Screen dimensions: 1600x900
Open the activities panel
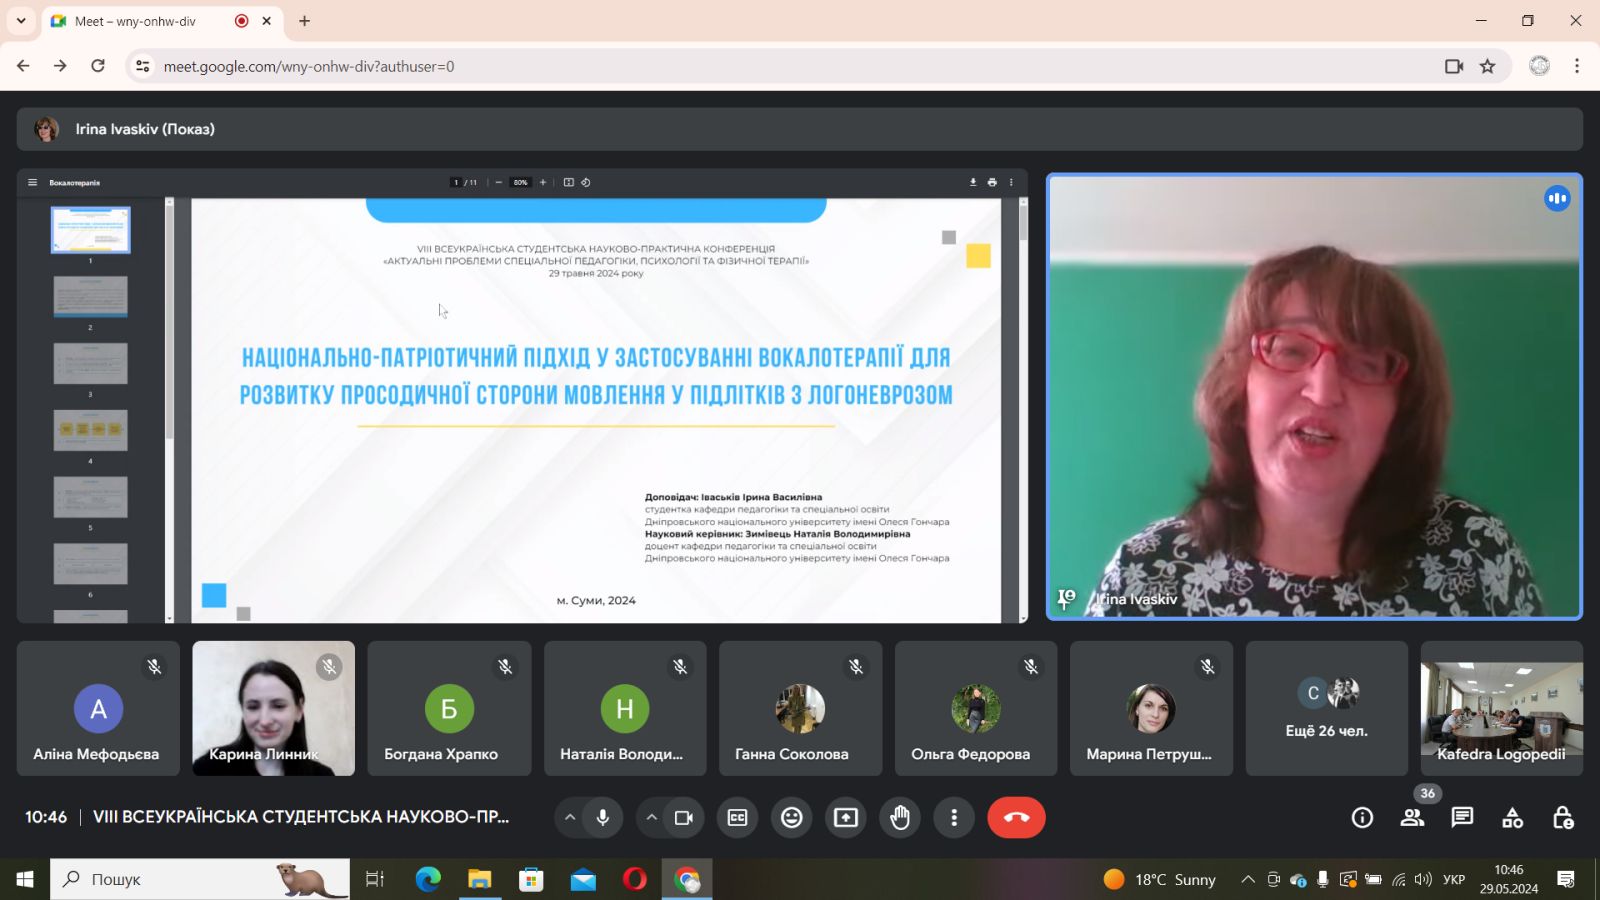(x=1512, y=818)
